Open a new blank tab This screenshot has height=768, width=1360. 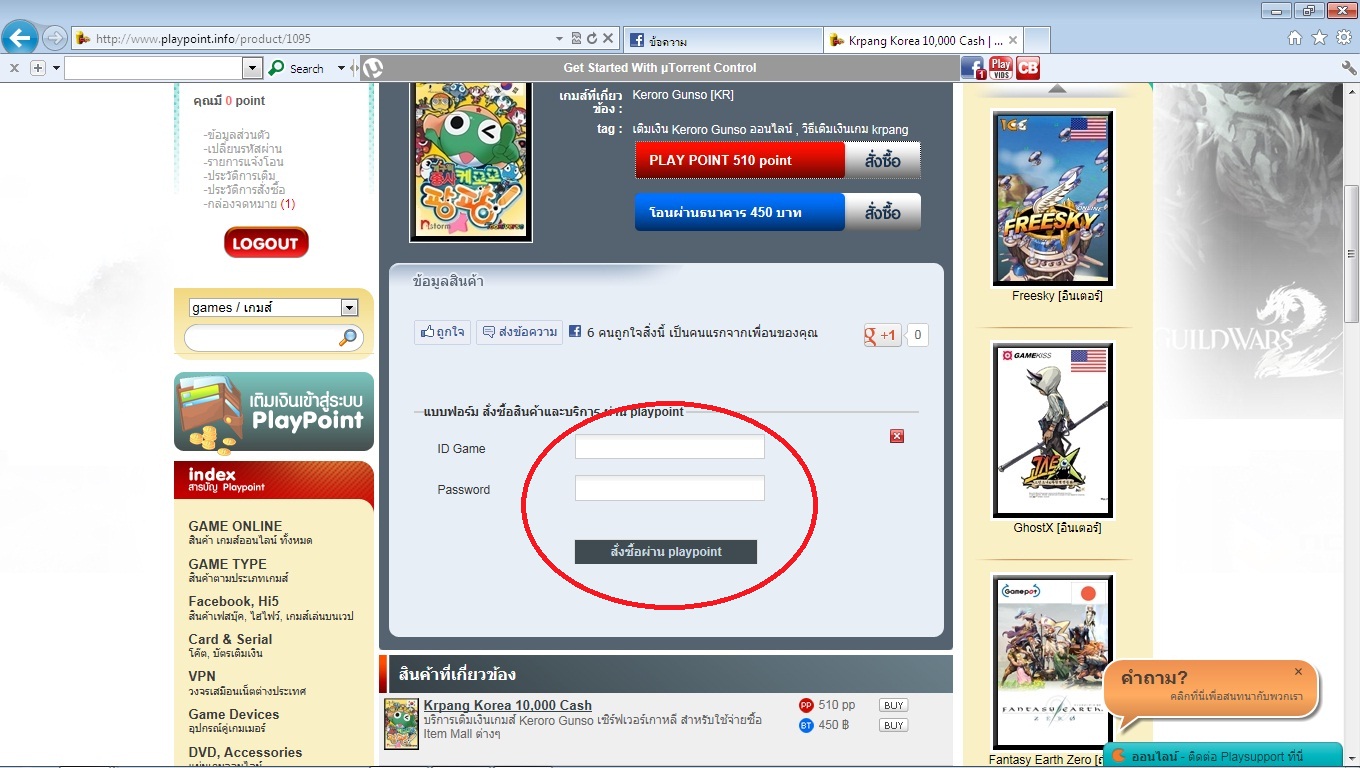tap(1037, 41)
